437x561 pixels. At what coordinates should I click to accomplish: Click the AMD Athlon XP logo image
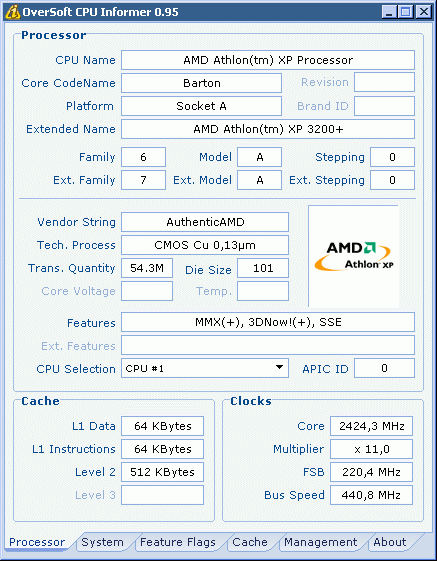(x=354, y=256)
